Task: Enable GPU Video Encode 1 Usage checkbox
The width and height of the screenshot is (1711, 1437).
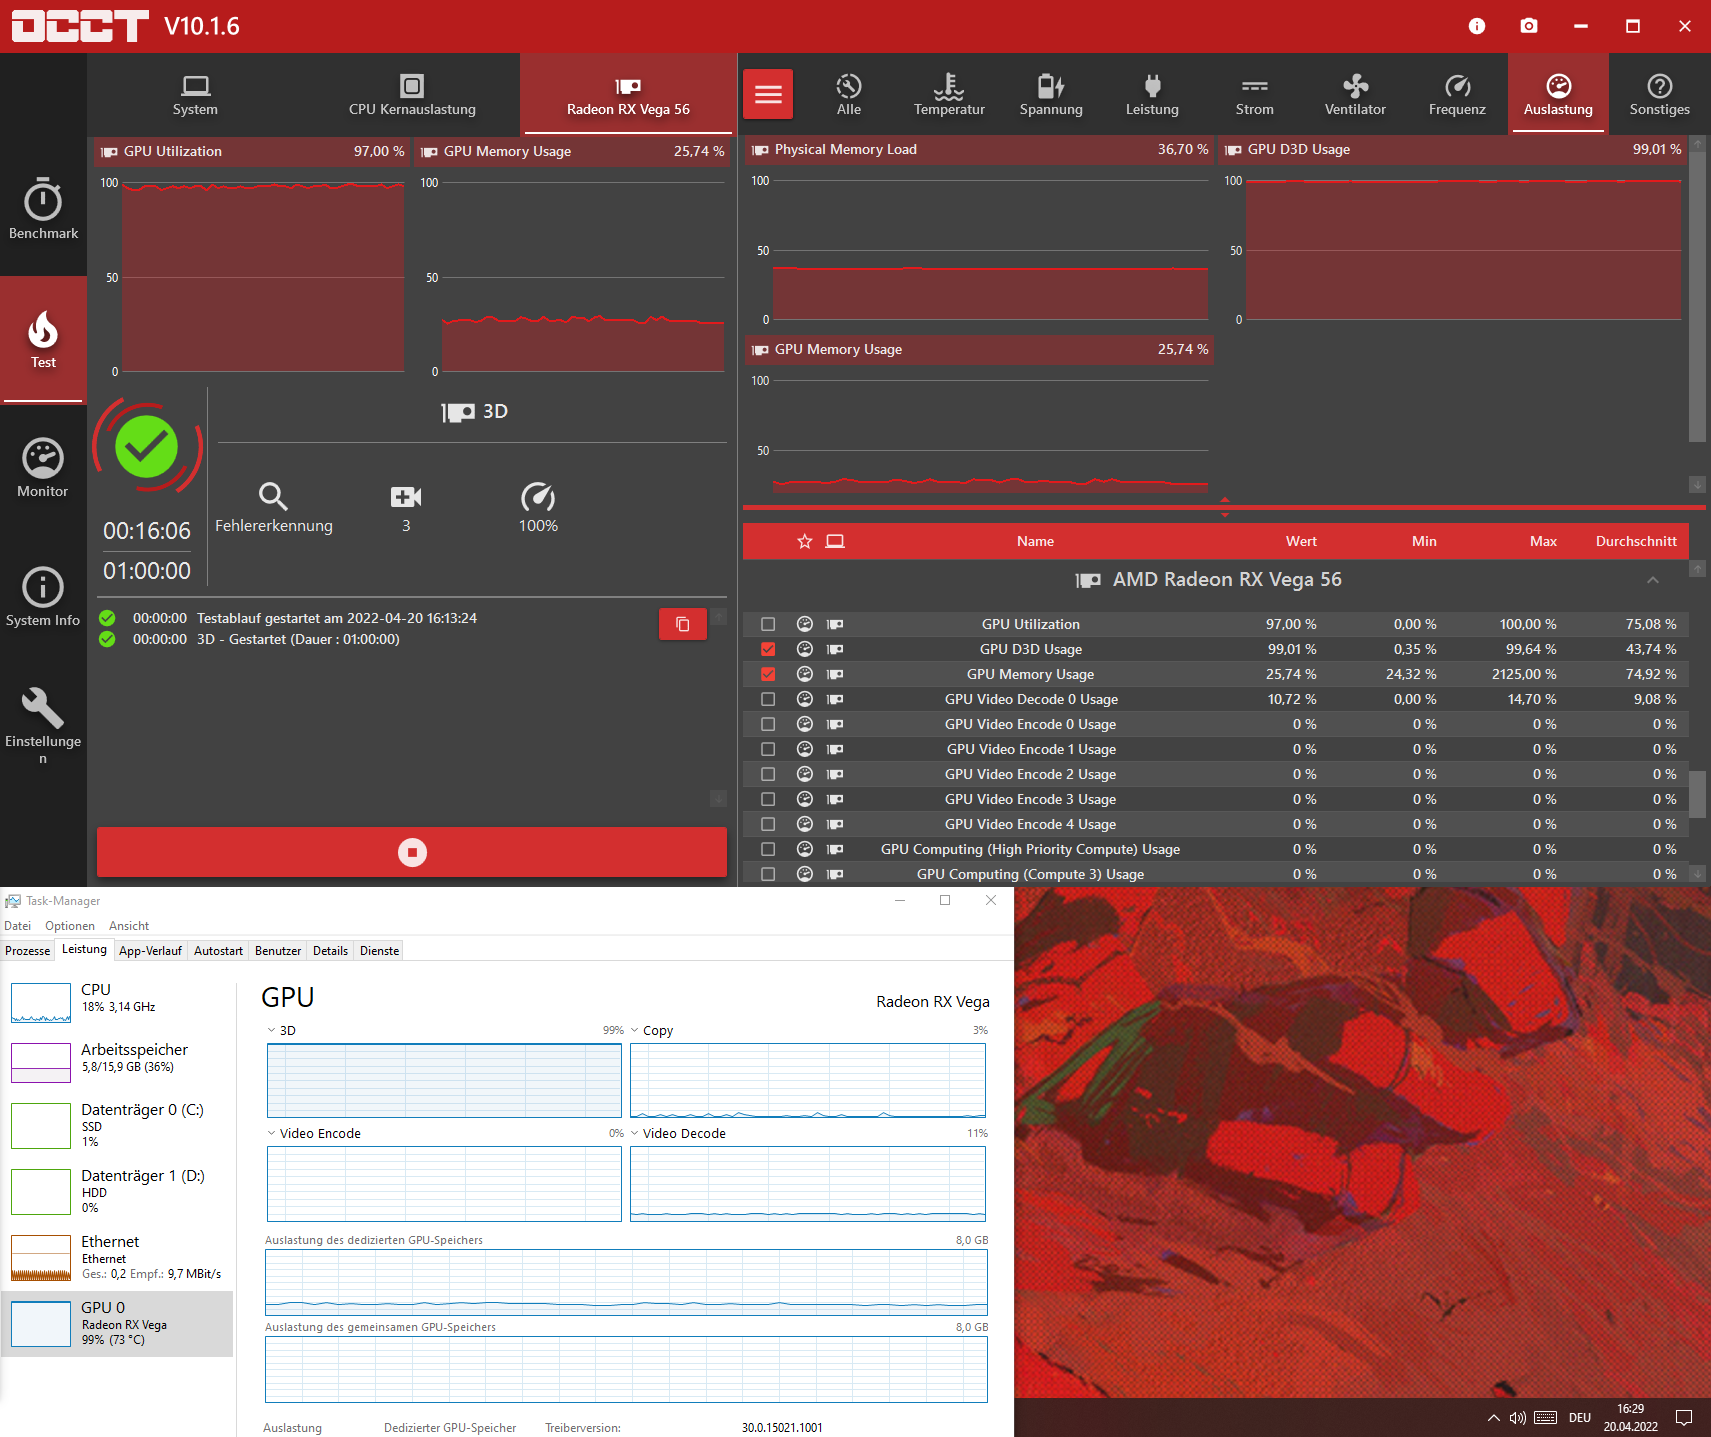Action: tap(768, 749)
